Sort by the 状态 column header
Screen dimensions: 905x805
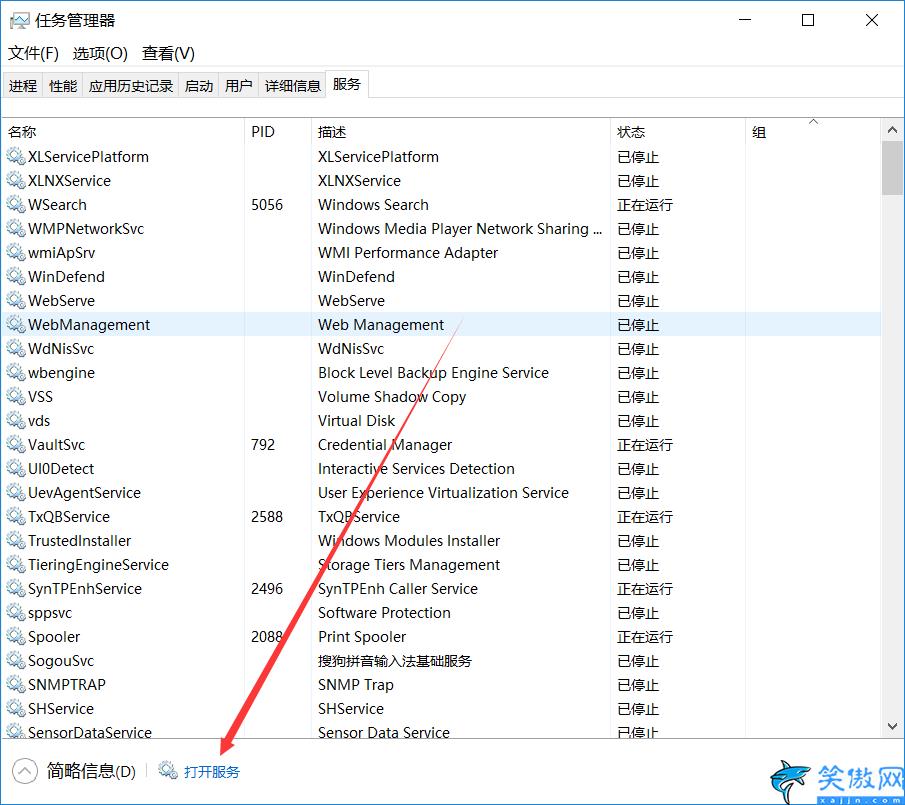pos(678,132)
